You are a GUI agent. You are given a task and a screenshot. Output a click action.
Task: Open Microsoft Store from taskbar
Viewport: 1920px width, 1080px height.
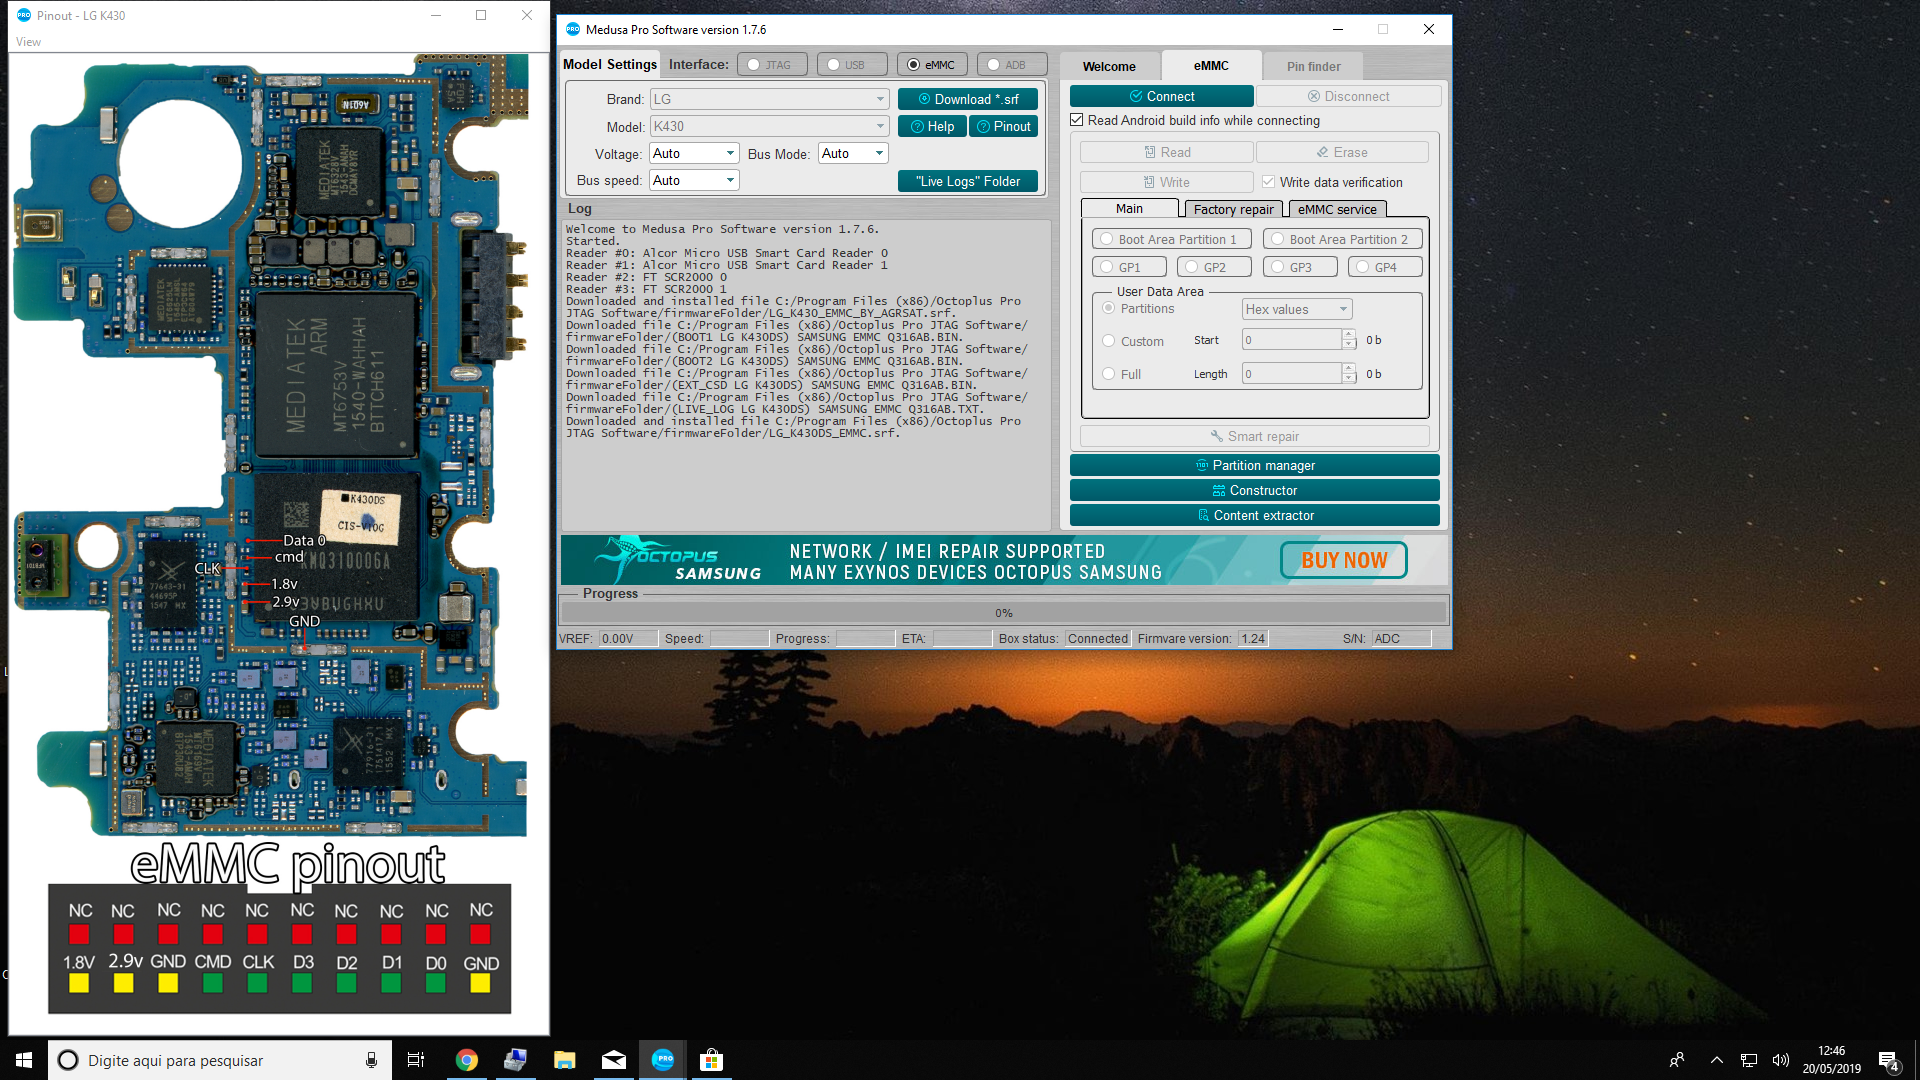pos(711,1060)
